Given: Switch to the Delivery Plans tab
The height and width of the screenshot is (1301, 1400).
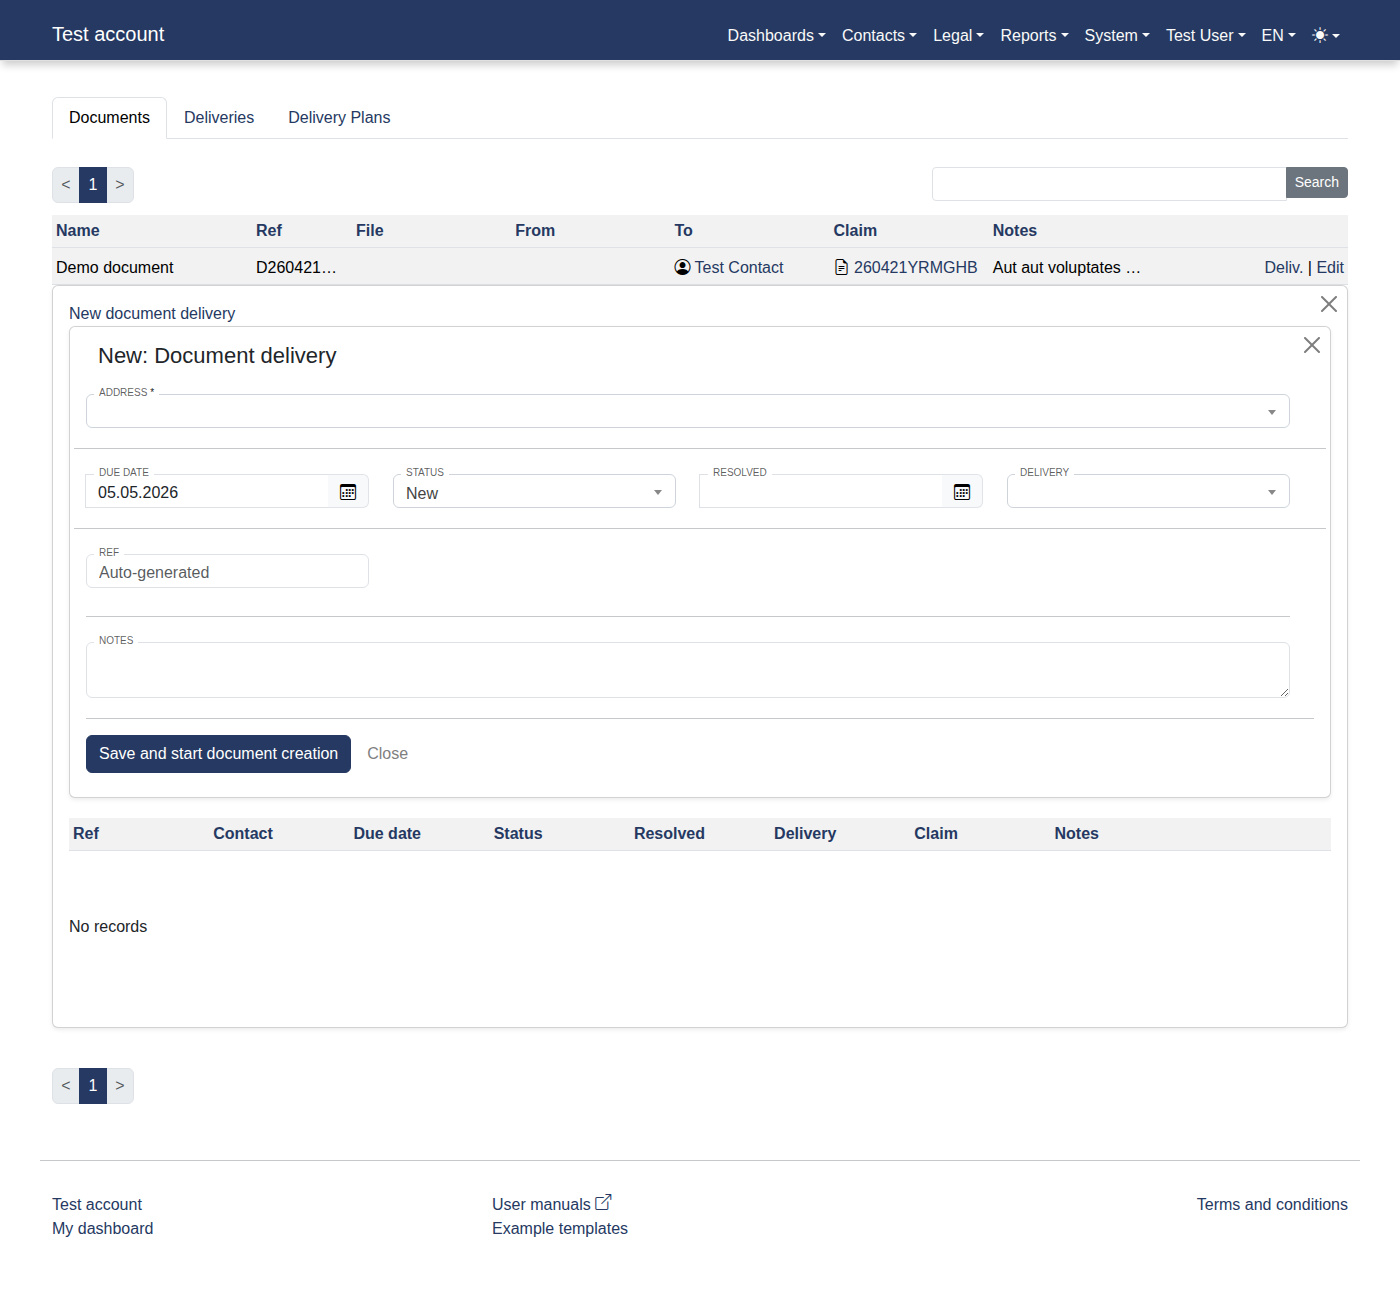Looking at the screenshot, I should click(x=338, y=117).
